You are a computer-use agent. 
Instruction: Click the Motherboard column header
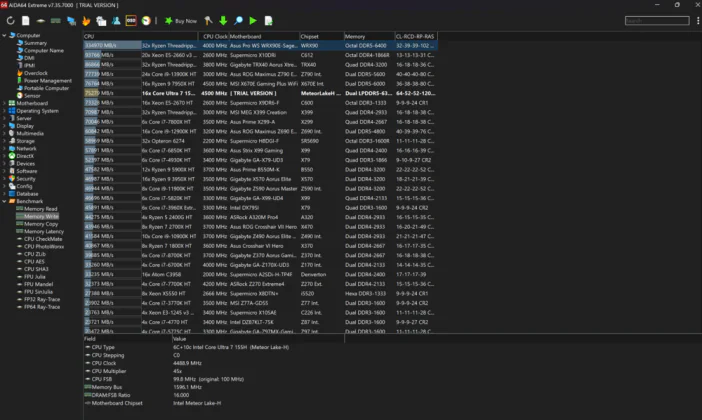pos(264,36)
